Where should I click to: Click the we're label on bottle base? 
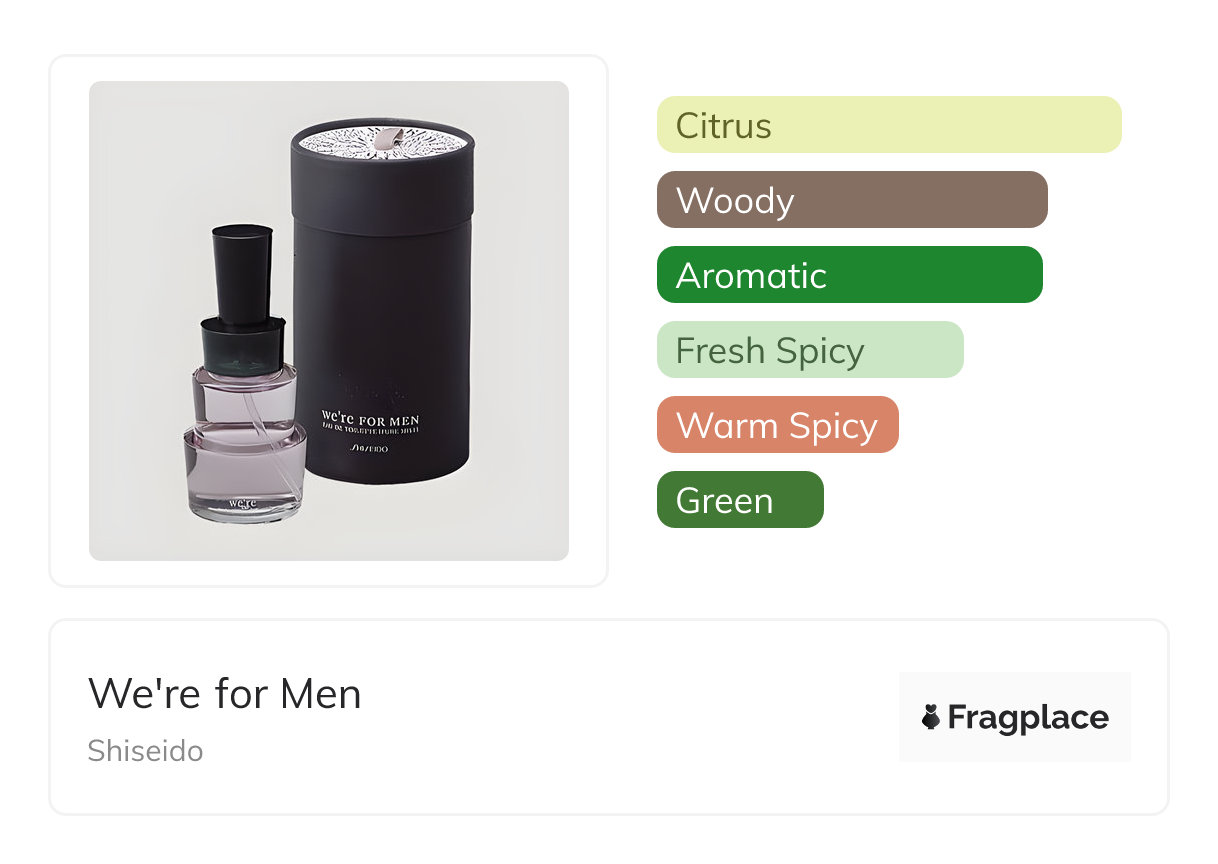pos(243,502)
